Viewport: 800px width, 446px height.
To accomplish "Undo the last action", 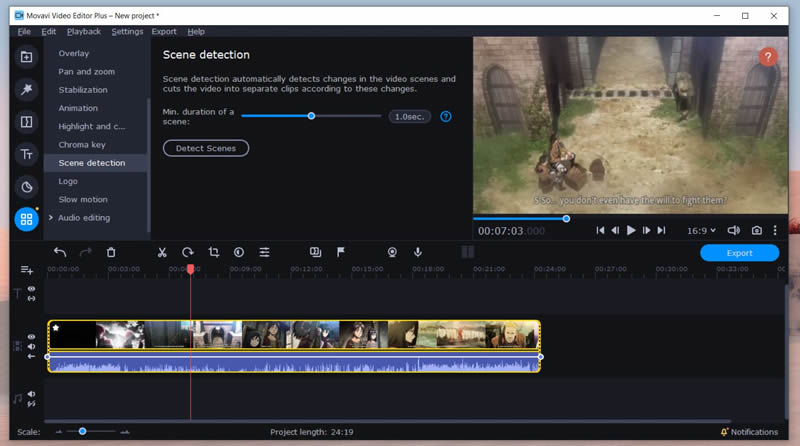I will tap(60, 252).
